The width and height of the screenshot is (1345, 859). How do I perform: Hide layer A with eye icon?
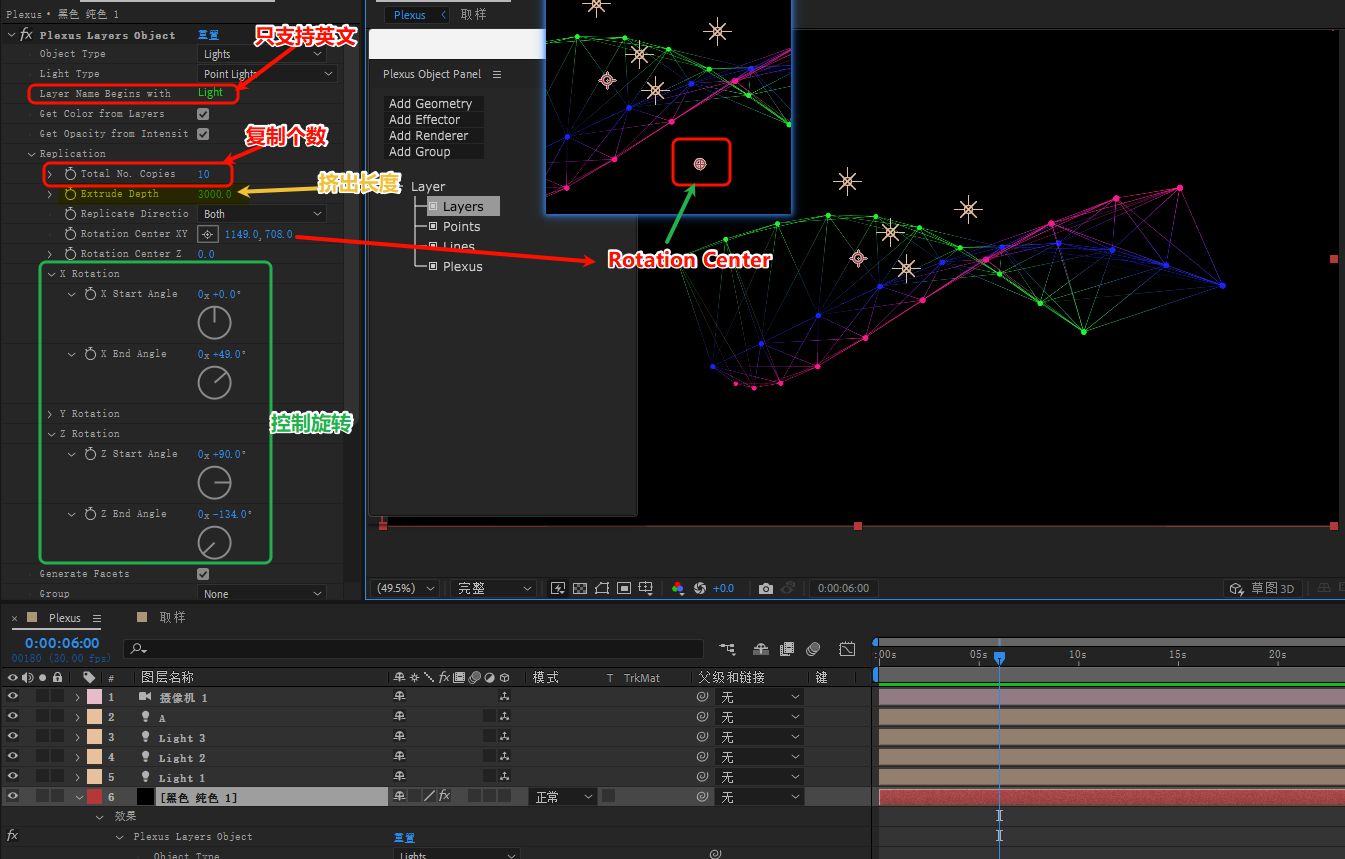coord(13,717)
